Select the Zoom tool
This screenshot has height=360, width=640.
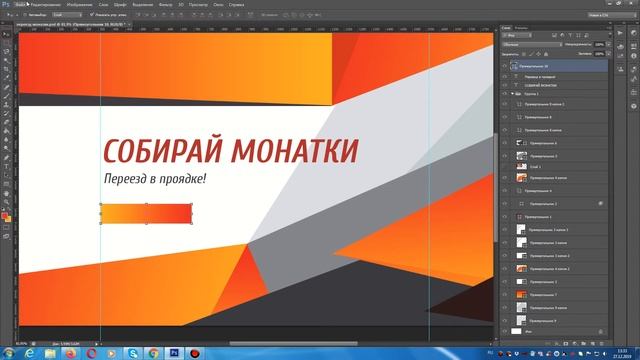tap(6, 202)
